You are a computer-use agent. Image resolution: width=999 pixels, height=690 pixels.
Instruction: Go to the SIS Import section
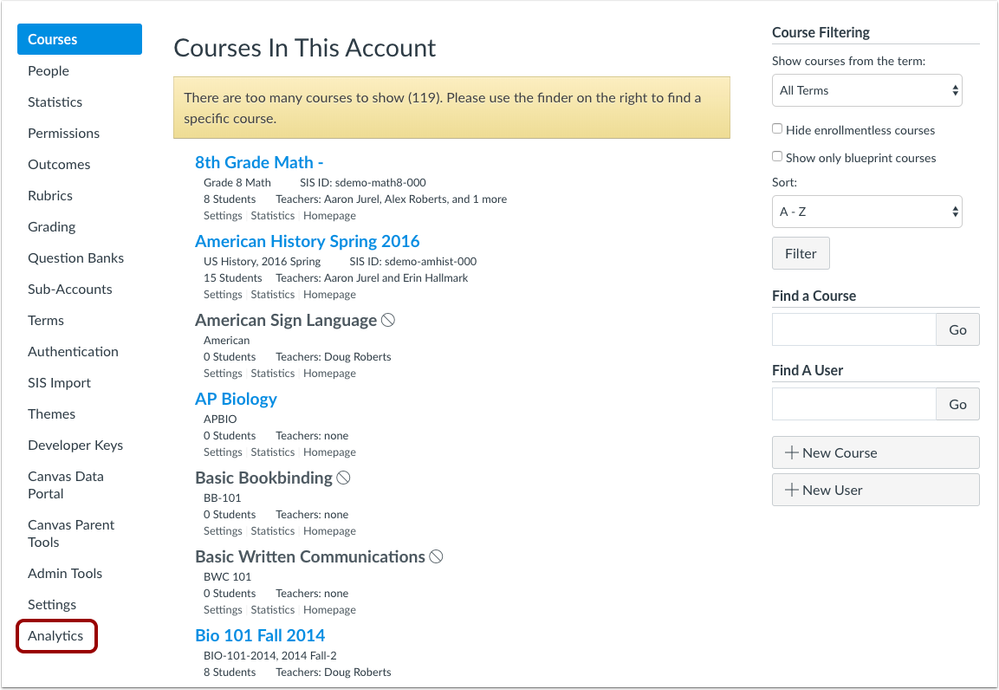[x=58, y=382]
